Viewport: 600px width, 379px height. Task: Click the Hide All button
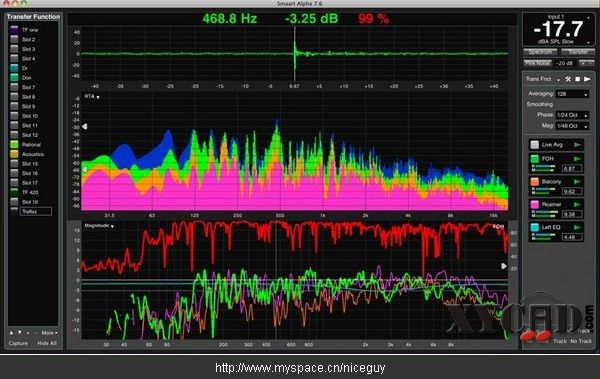click(47, 343)
